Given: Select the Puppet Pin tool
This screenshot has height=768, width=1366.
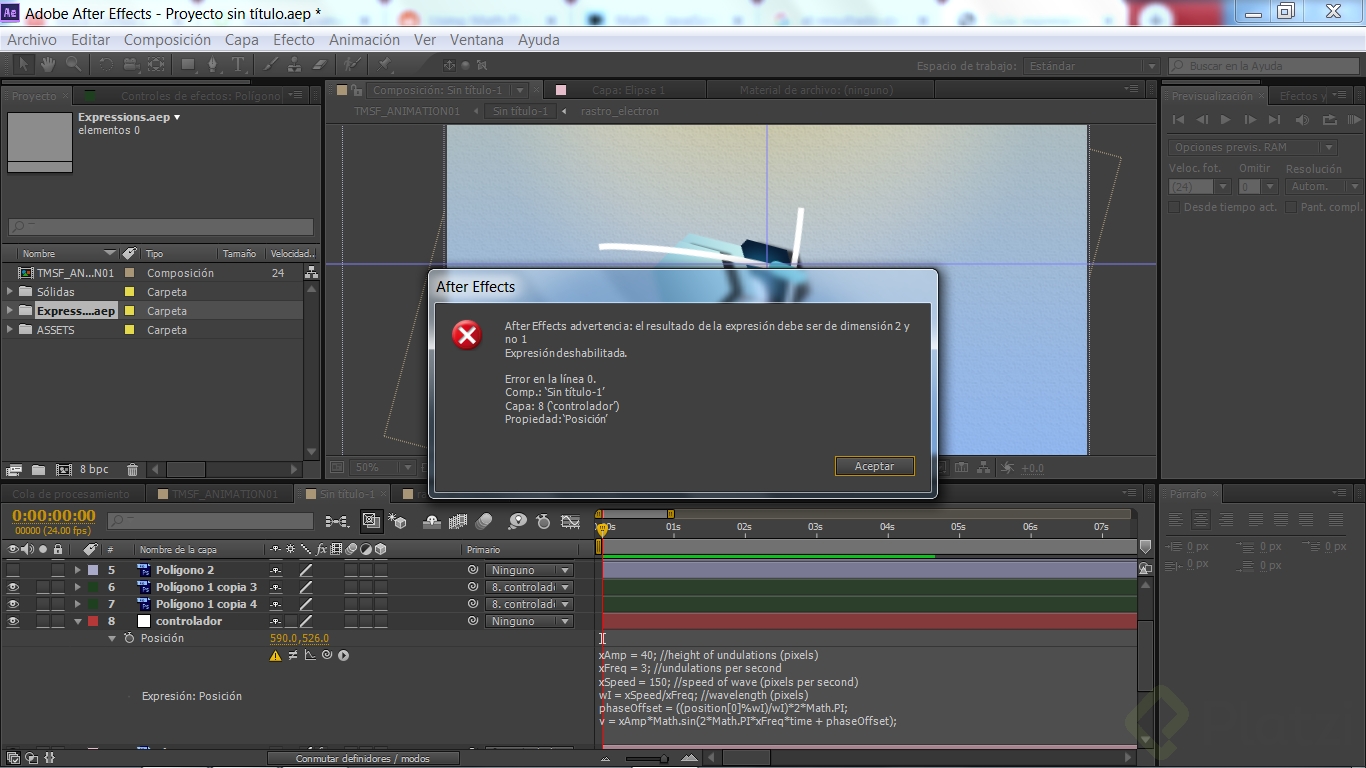Looking at the screenshot, I should tap(385, 64).
